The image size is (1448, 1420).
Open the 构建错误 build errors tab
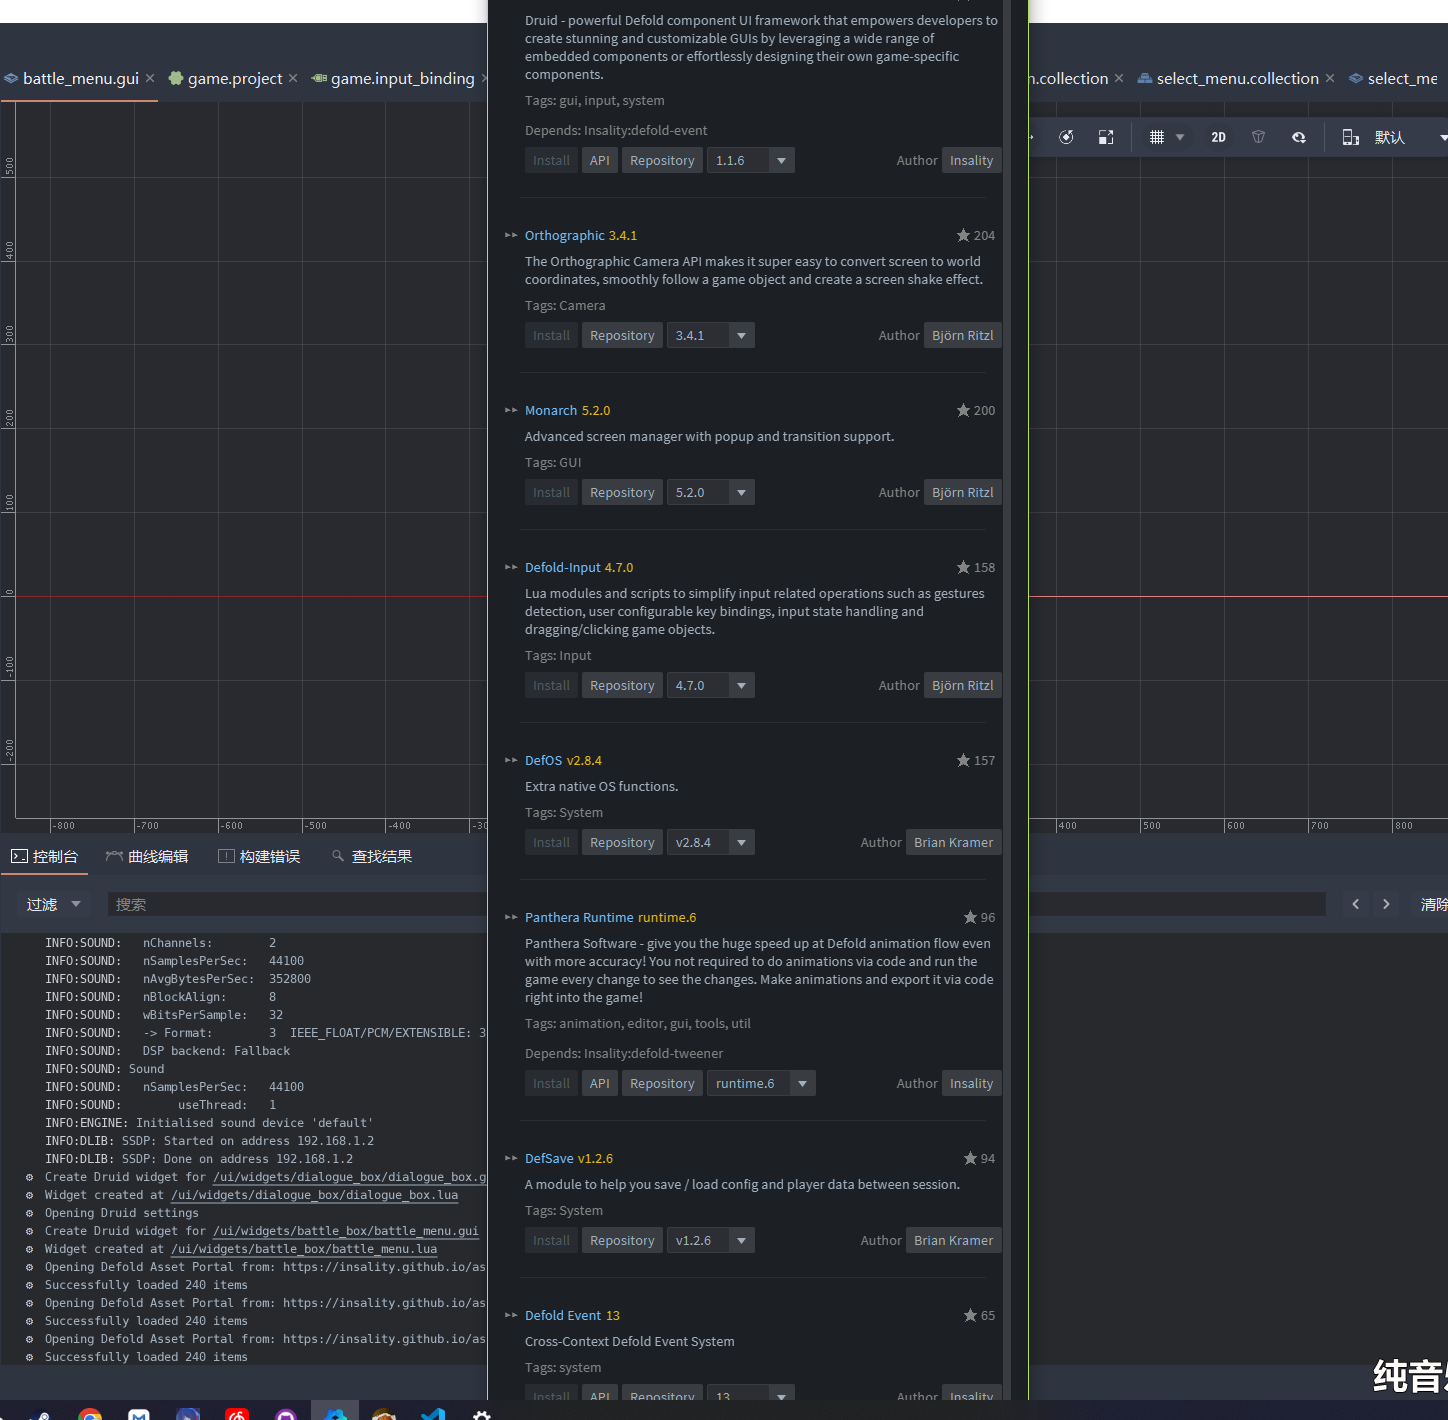(x=259, y=856)
